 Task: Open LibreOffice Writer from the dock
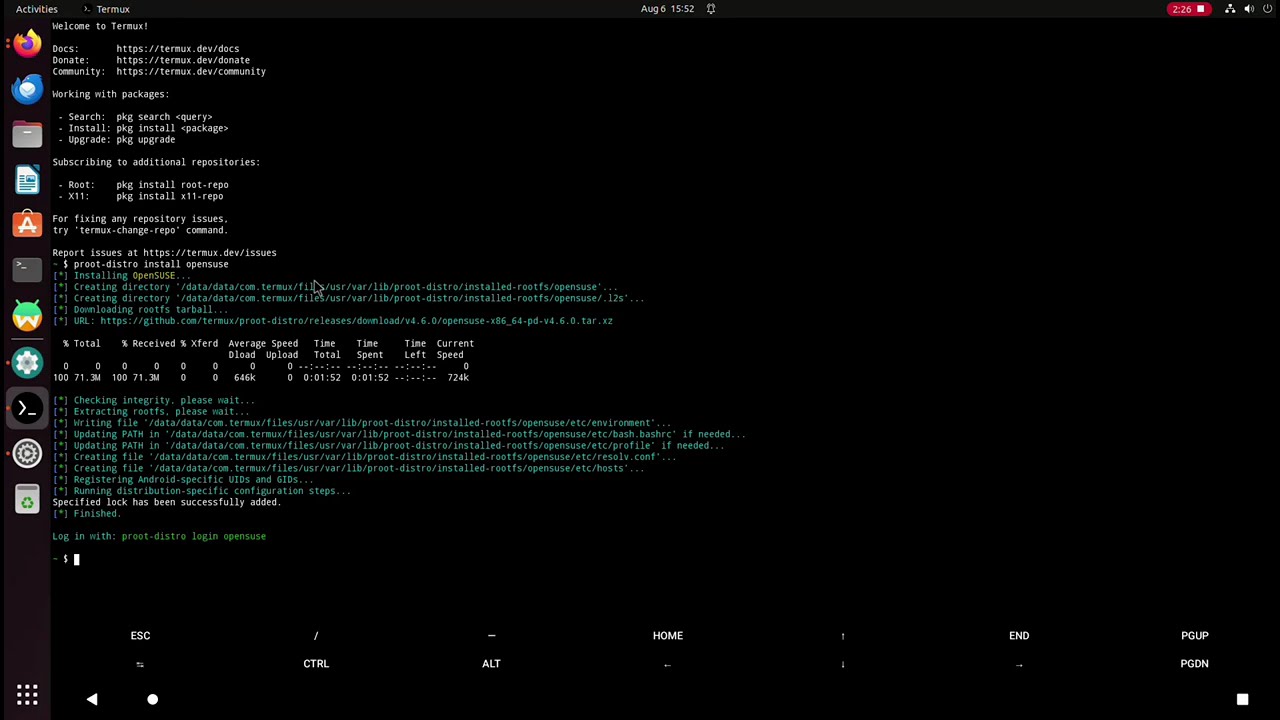[x=27, y=180]
